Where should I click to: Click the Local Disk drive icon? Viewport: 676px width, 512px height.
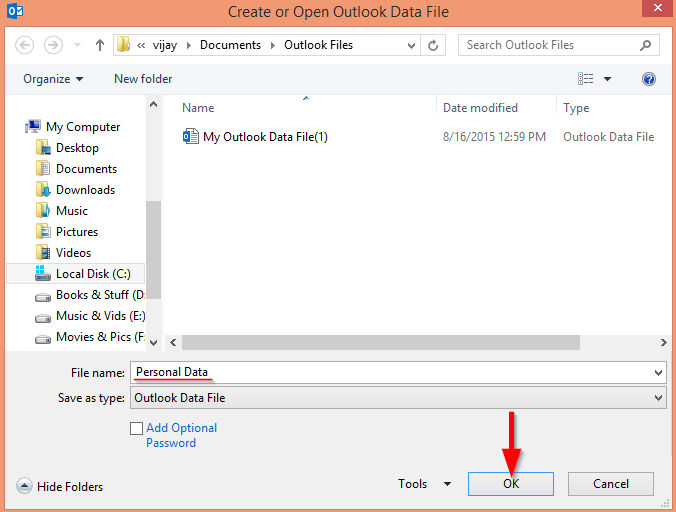tap(43, 274)
